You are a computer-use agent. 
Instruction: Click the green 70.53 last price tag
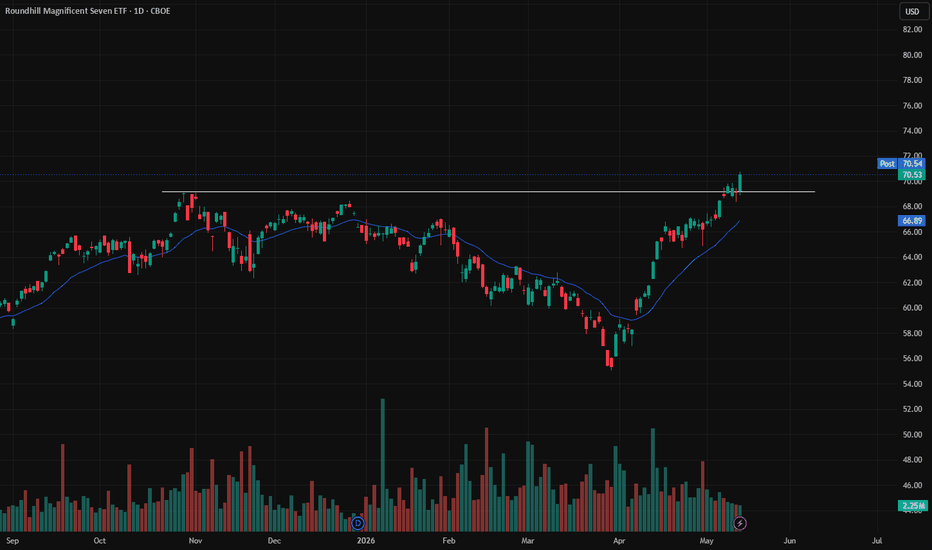click(x=912, y=175)
